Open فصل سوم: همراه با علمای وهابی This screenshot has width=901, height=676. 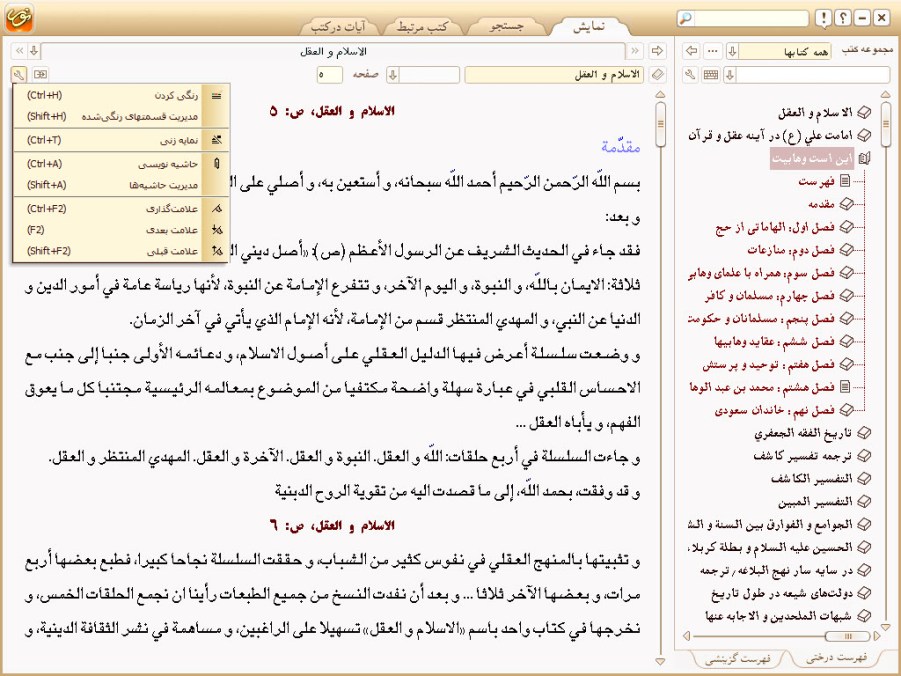click(761, 273)
